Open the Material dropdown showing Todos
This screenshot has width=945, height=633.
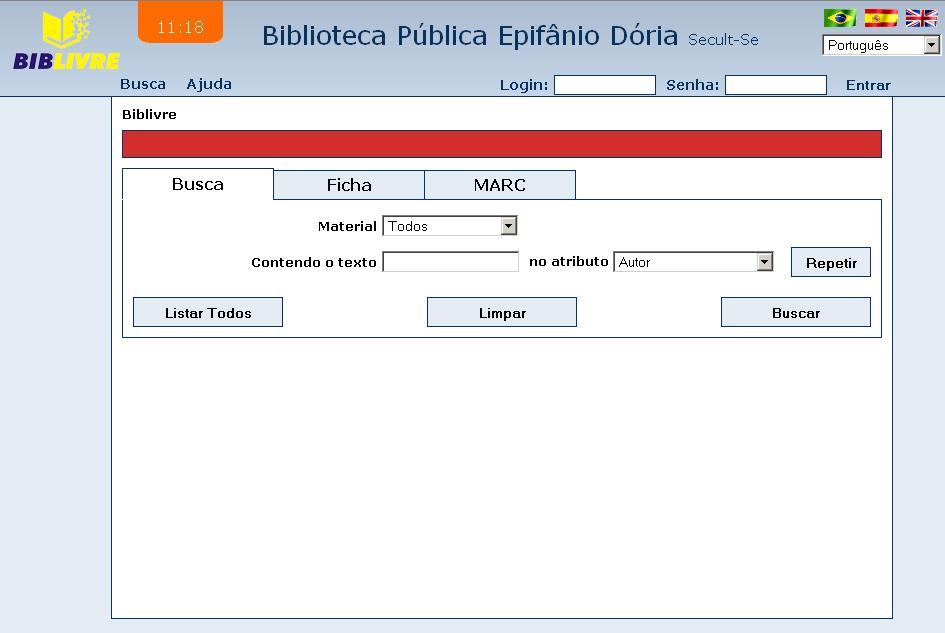pos(450,226)
